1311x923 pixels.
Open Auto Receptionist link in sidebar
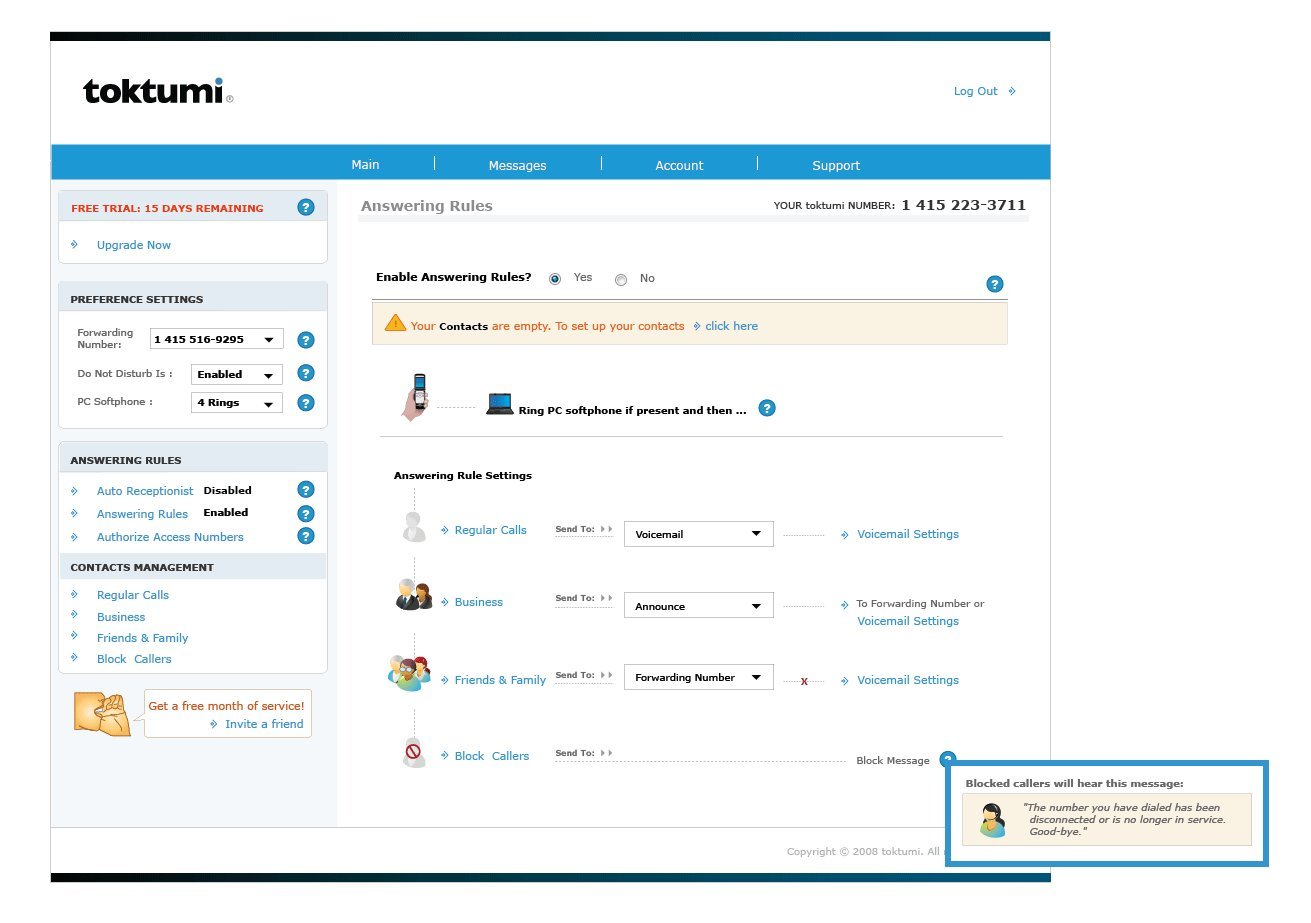(145, 491)
